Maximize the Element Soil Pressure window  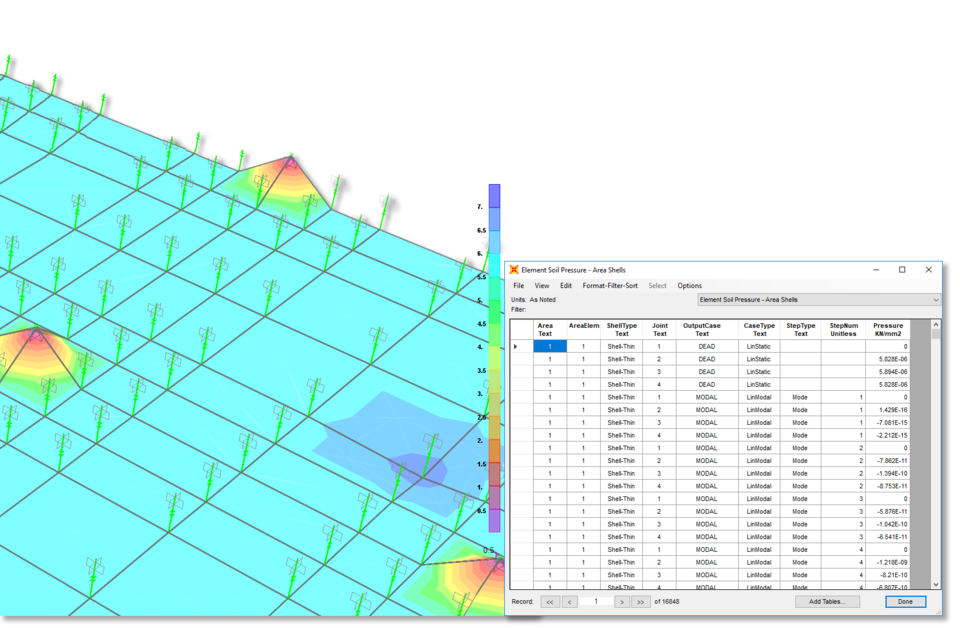pyautogui.click(x=902, y=270)
